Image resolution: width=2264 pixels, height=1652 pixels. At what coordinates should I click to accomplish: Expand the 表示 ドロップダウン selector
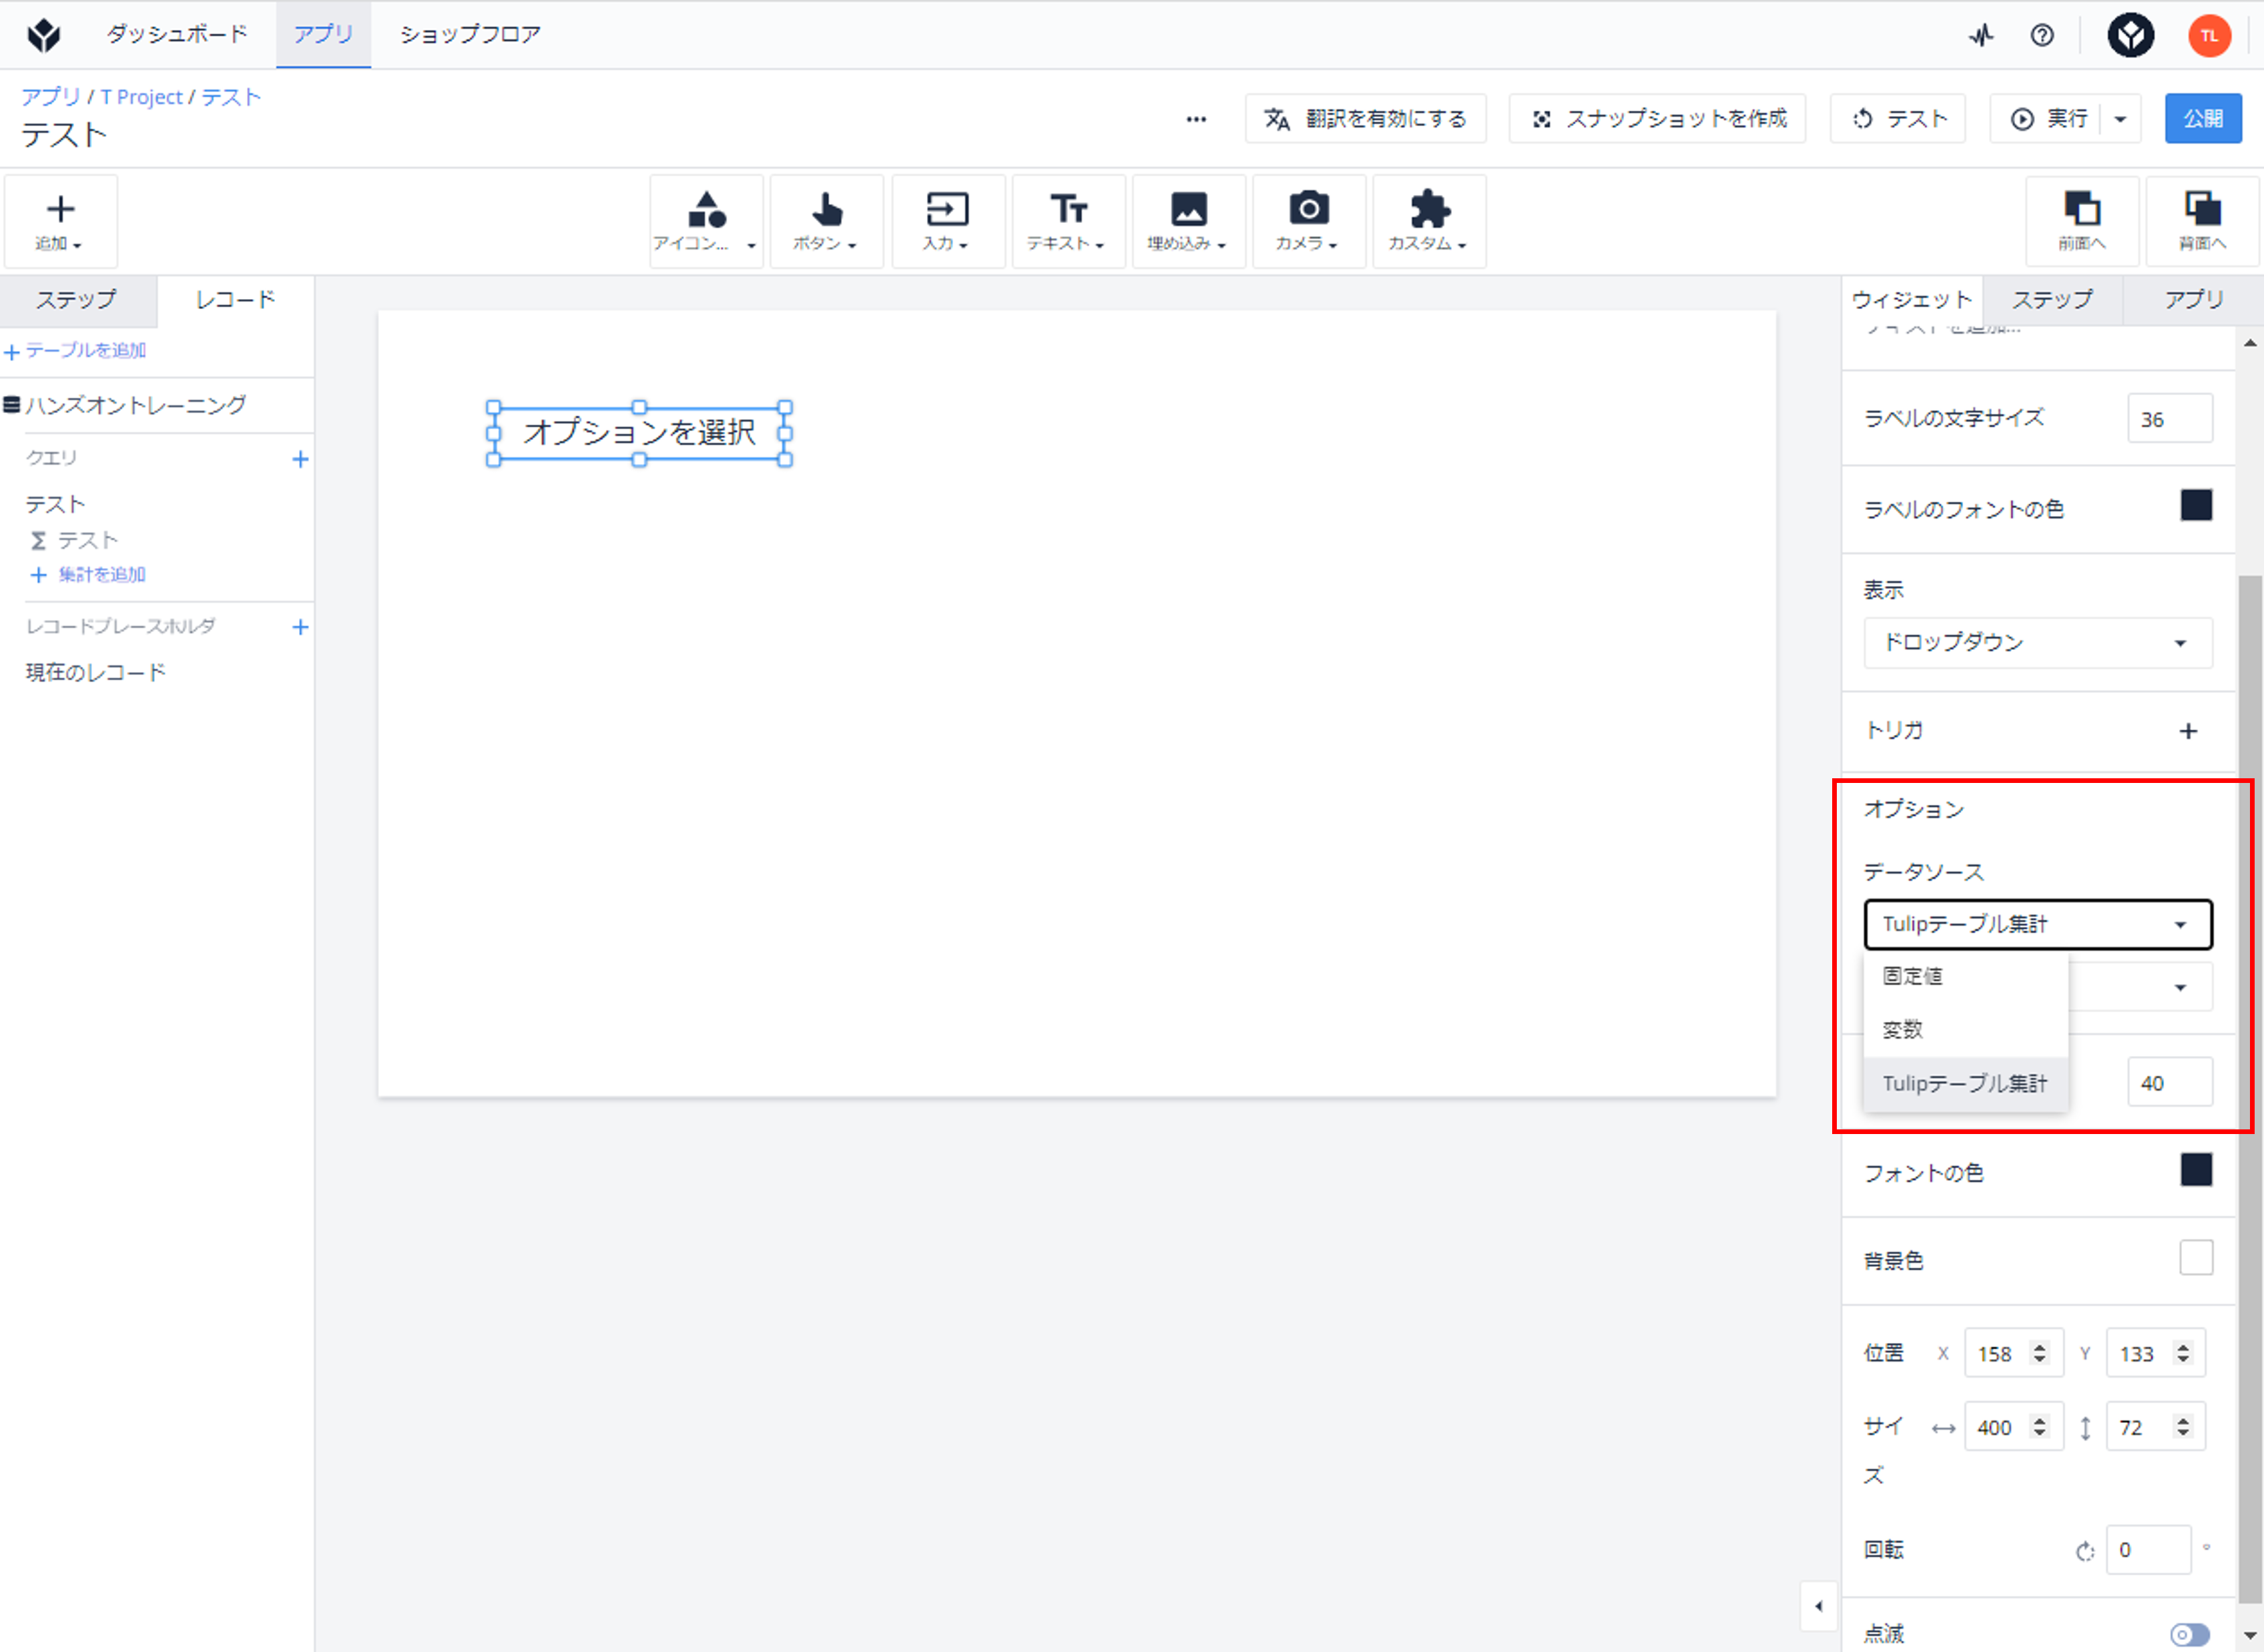(2037, 642)
